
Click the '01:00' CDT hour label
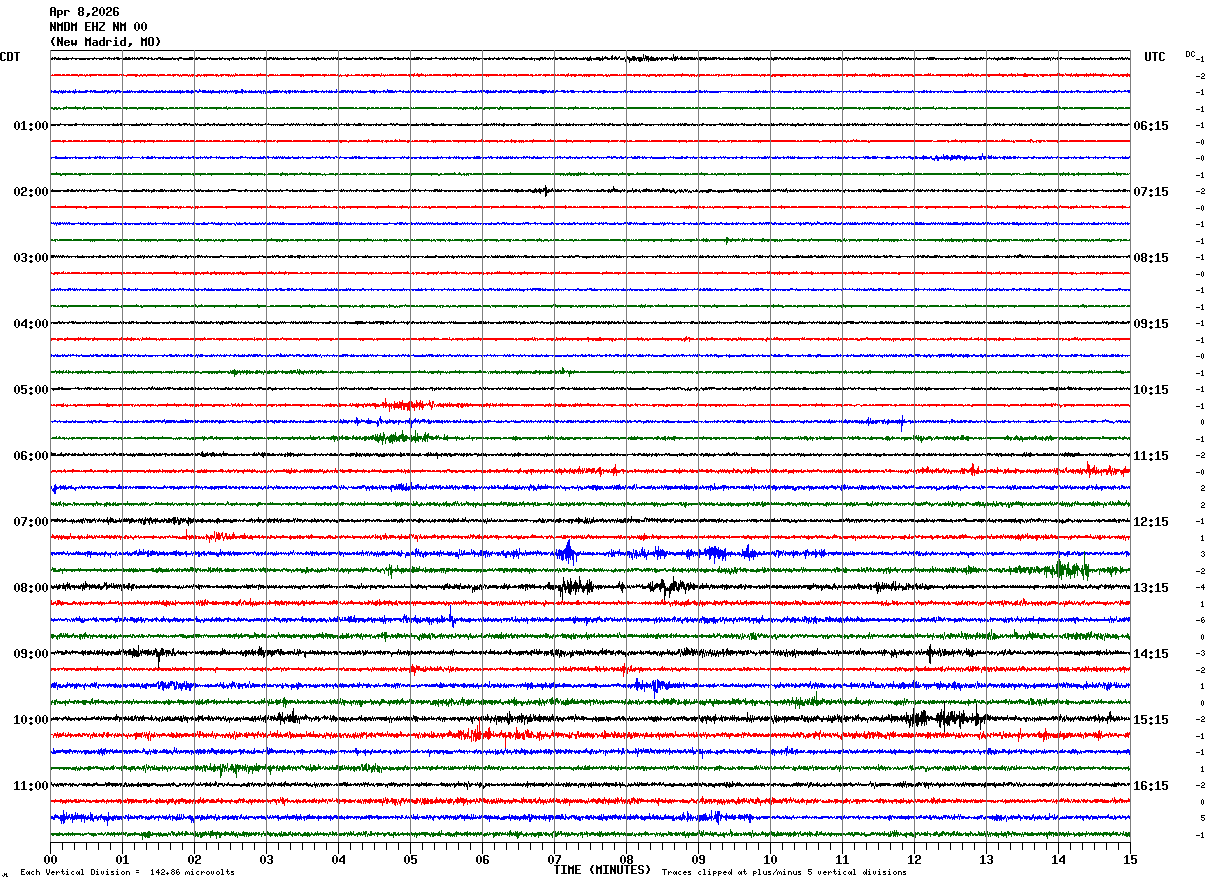(x=31, y=126)
